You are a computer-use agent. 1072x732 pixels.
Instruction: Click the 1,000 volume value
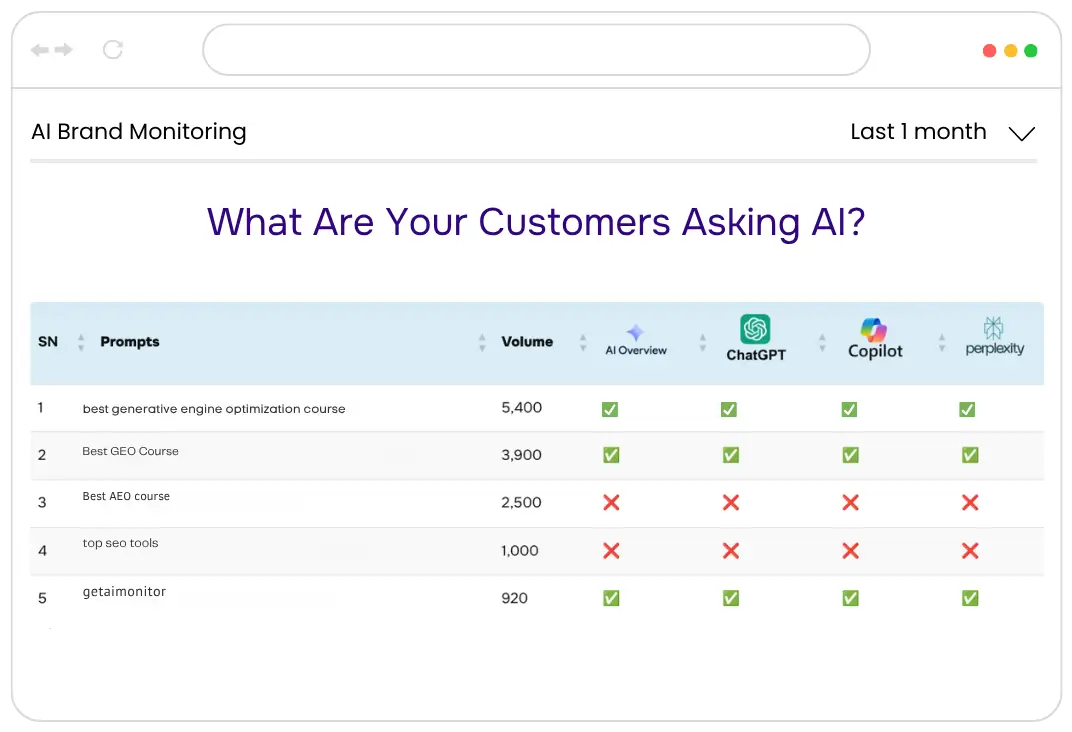tap(520, 551)
